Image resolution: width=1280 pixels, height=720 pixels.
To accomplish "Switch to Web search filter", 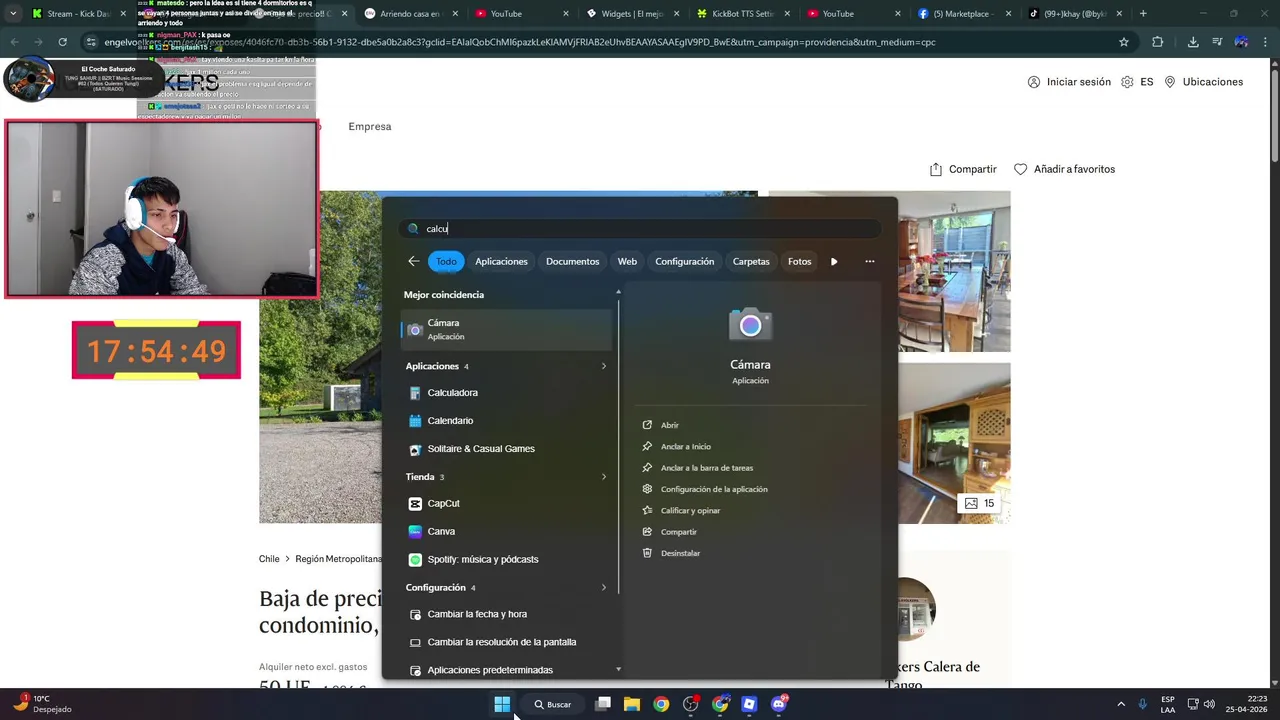I will tap(627, 261).
